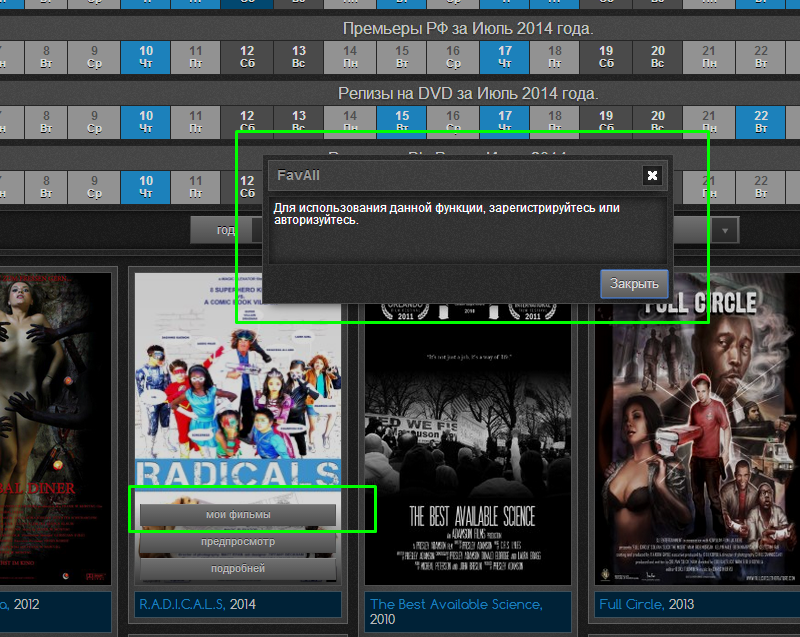The height and width of the screenshot is (637, 800).
Task: Select 15 Вт in Премьеры РФ row
Action: coord(402,57)
